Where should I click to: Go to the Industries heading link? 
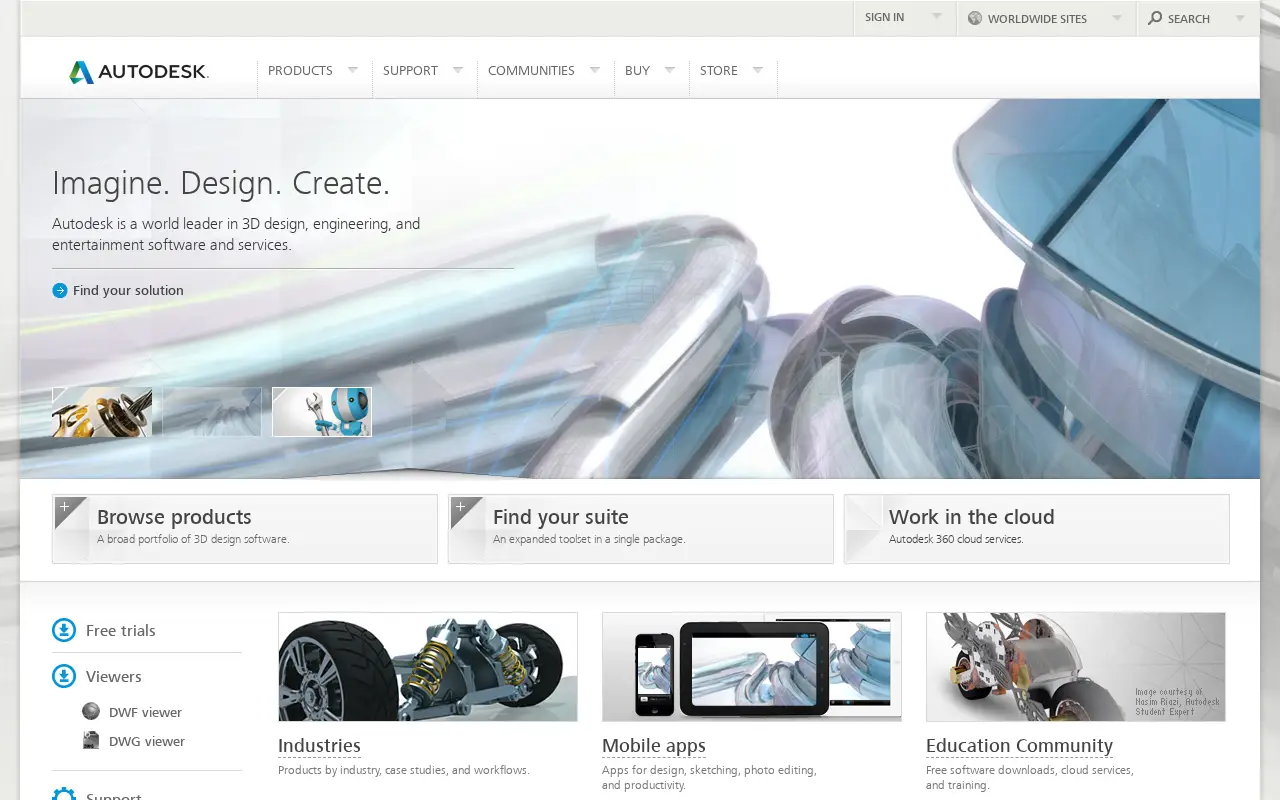click(x=319, y=746)
